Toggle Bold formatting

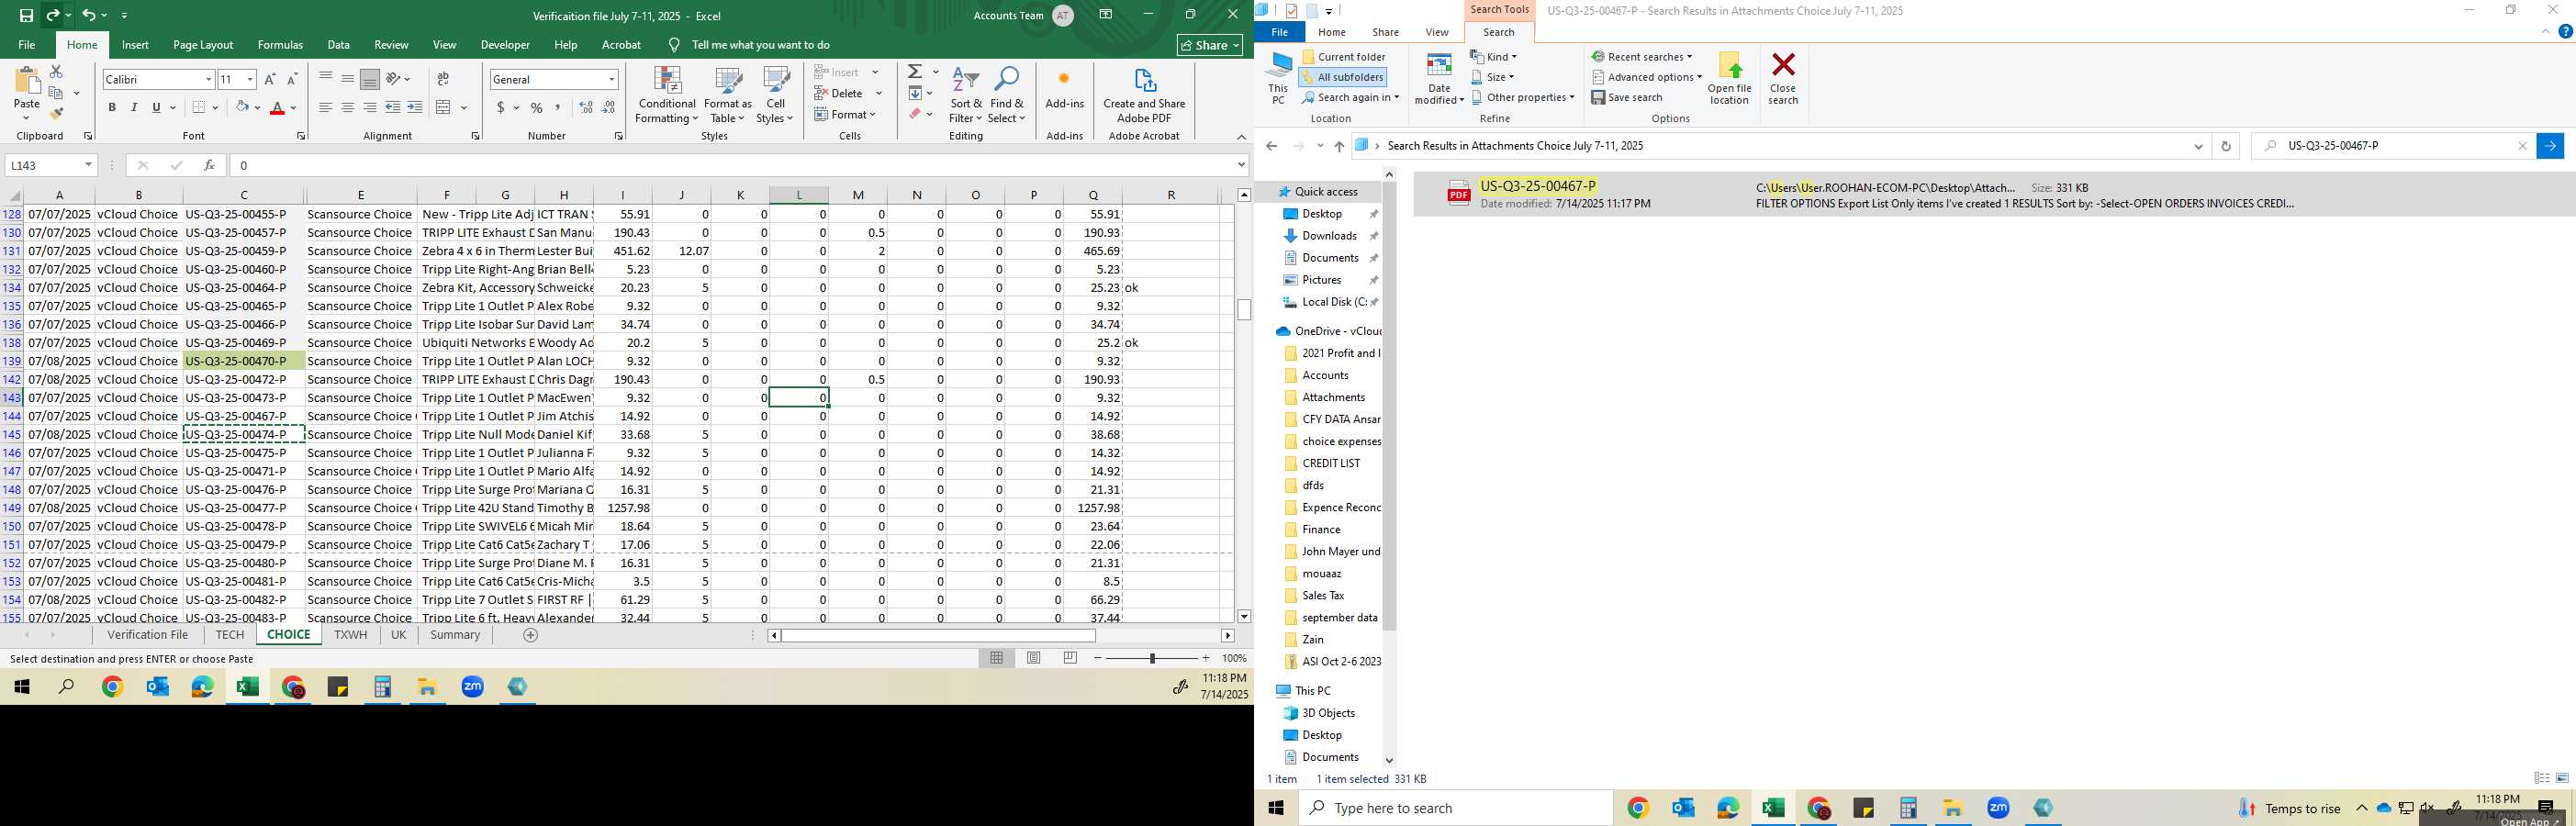coord(112,107)
